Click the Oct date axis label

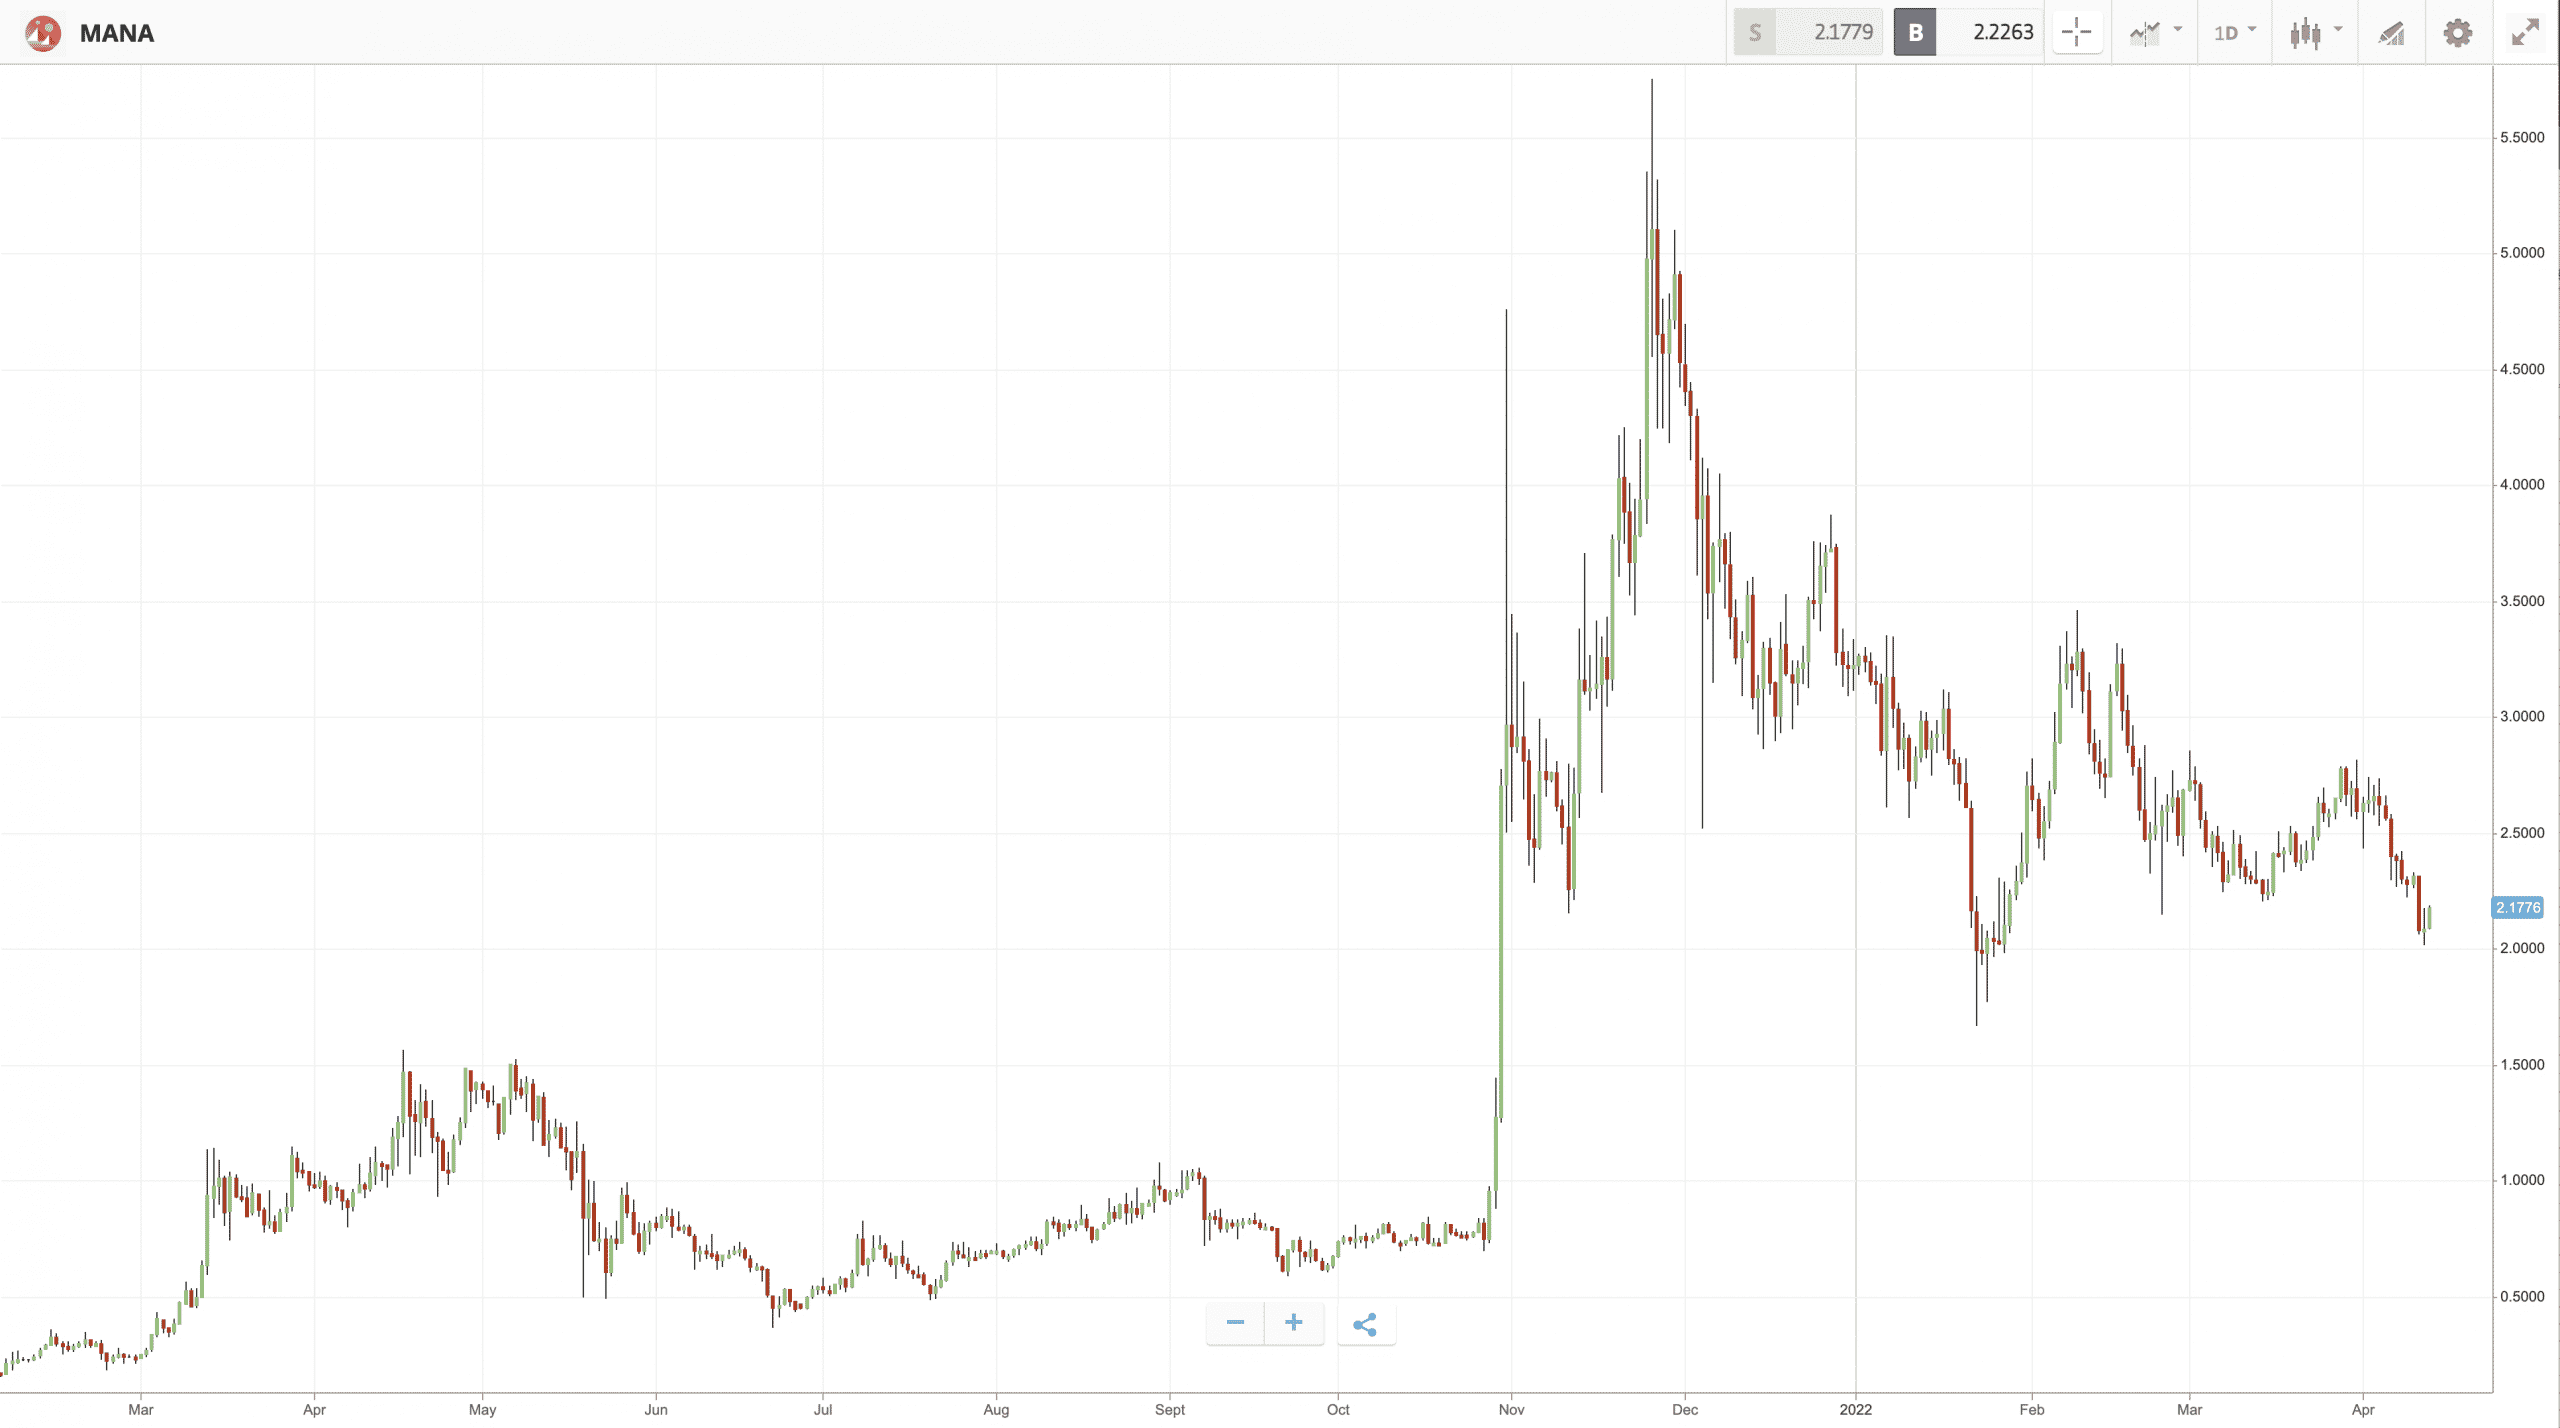(1338, 1410)
